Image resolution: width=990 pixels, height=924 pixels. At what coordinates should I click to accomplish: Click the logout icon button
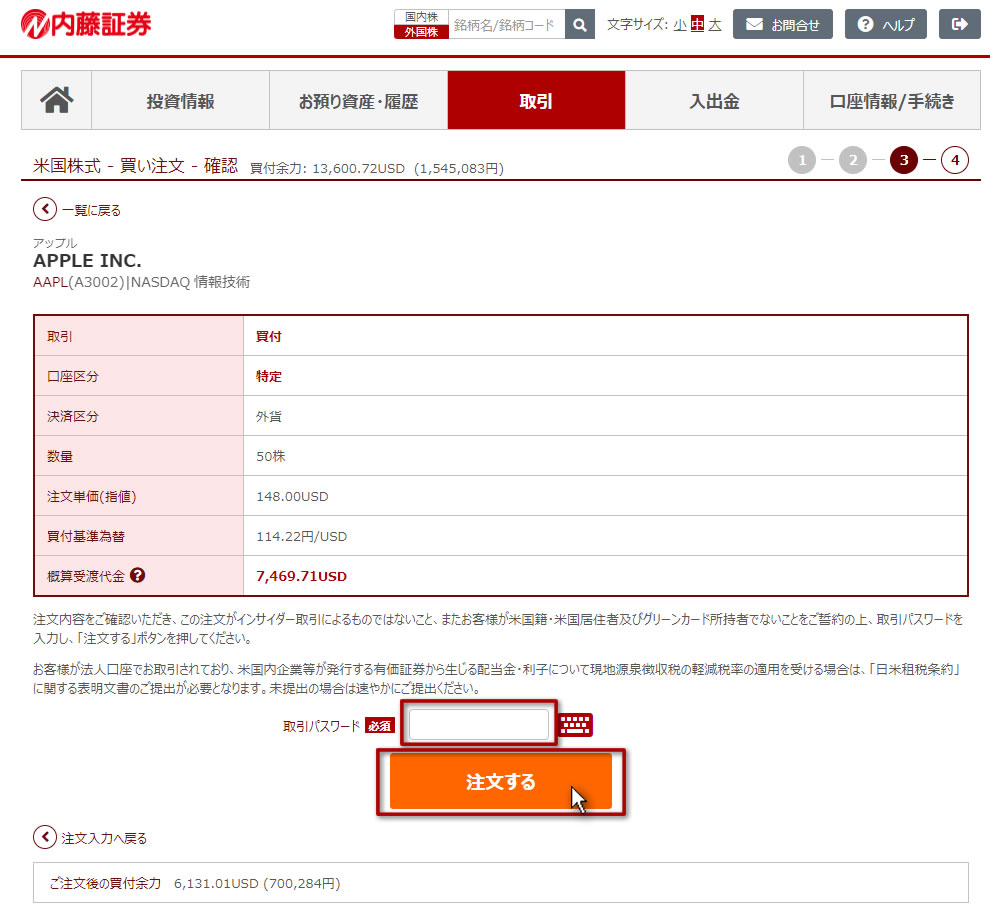point(960,25)
